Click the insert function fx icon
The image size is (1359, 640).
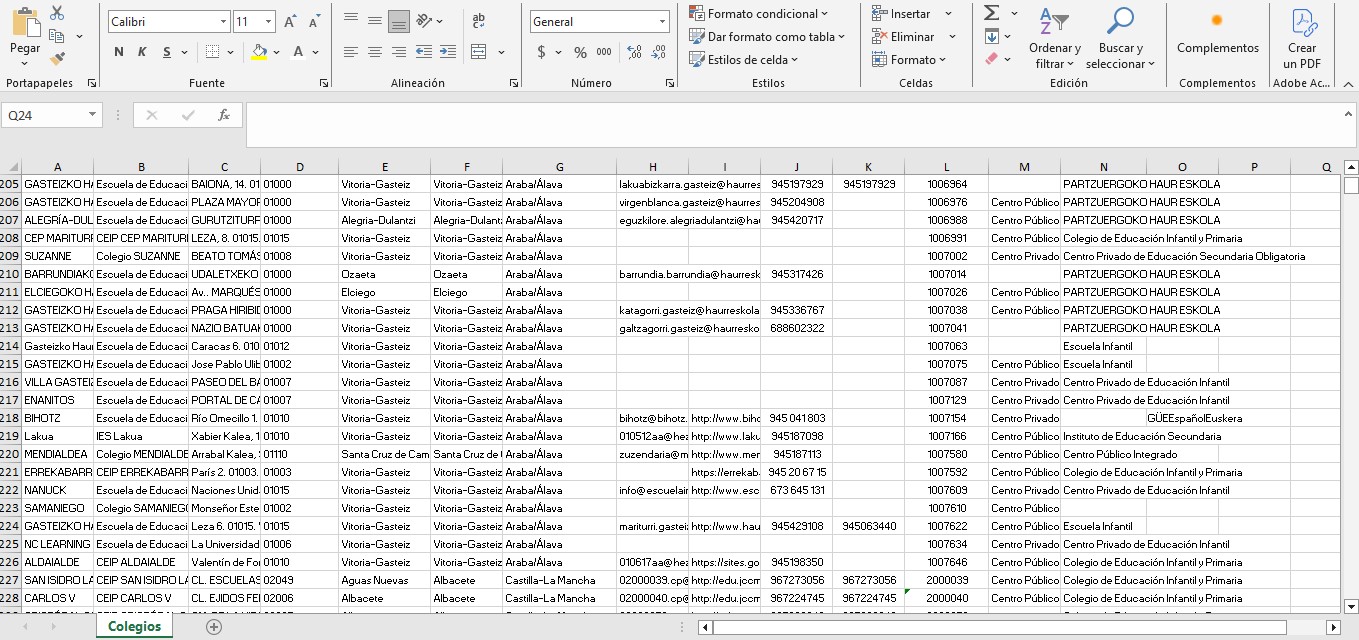tap(224, 115)
